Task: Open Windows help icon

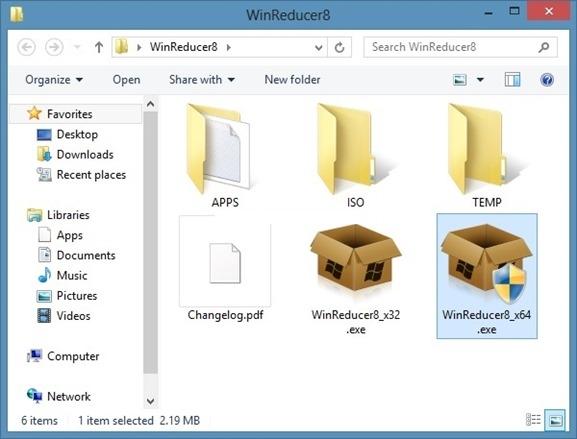Action: (547, 79)
